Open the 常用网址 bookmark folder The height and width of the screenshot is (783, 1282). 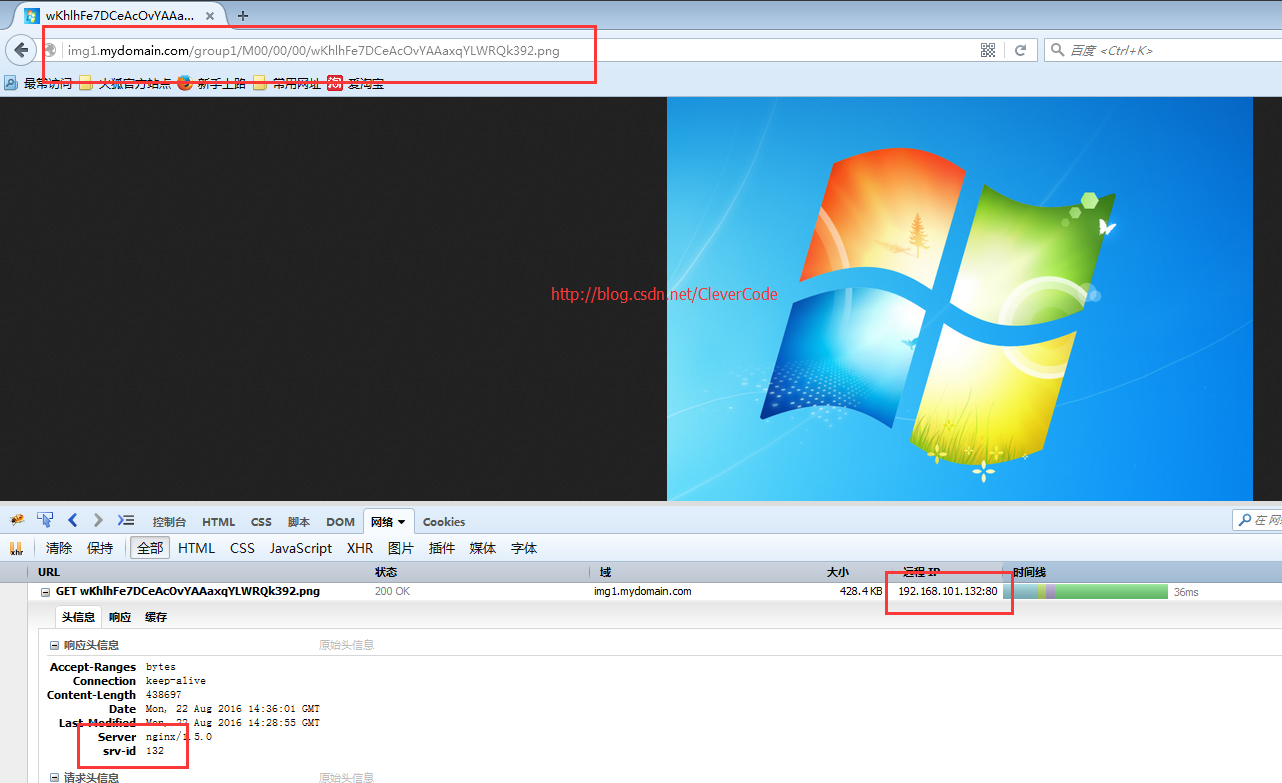click(x=287, y=84)
